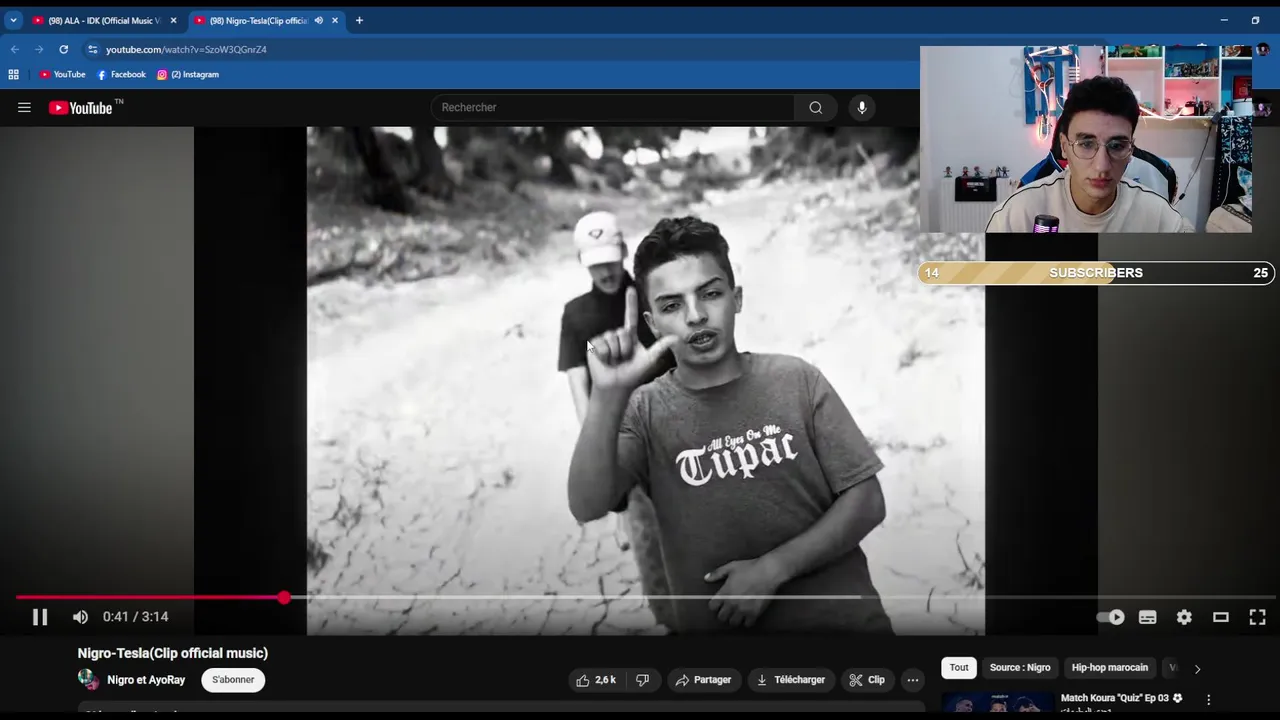Open options for Match Koura video

tap(1208, 699)
